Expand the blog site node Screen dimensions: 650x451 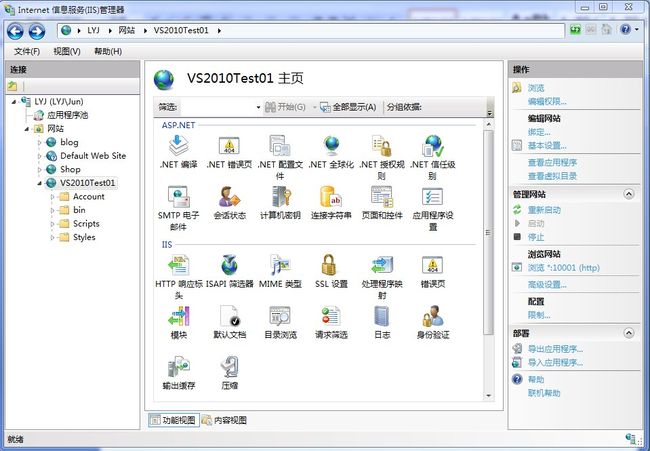pyautogui.click(x=40, y=142)
